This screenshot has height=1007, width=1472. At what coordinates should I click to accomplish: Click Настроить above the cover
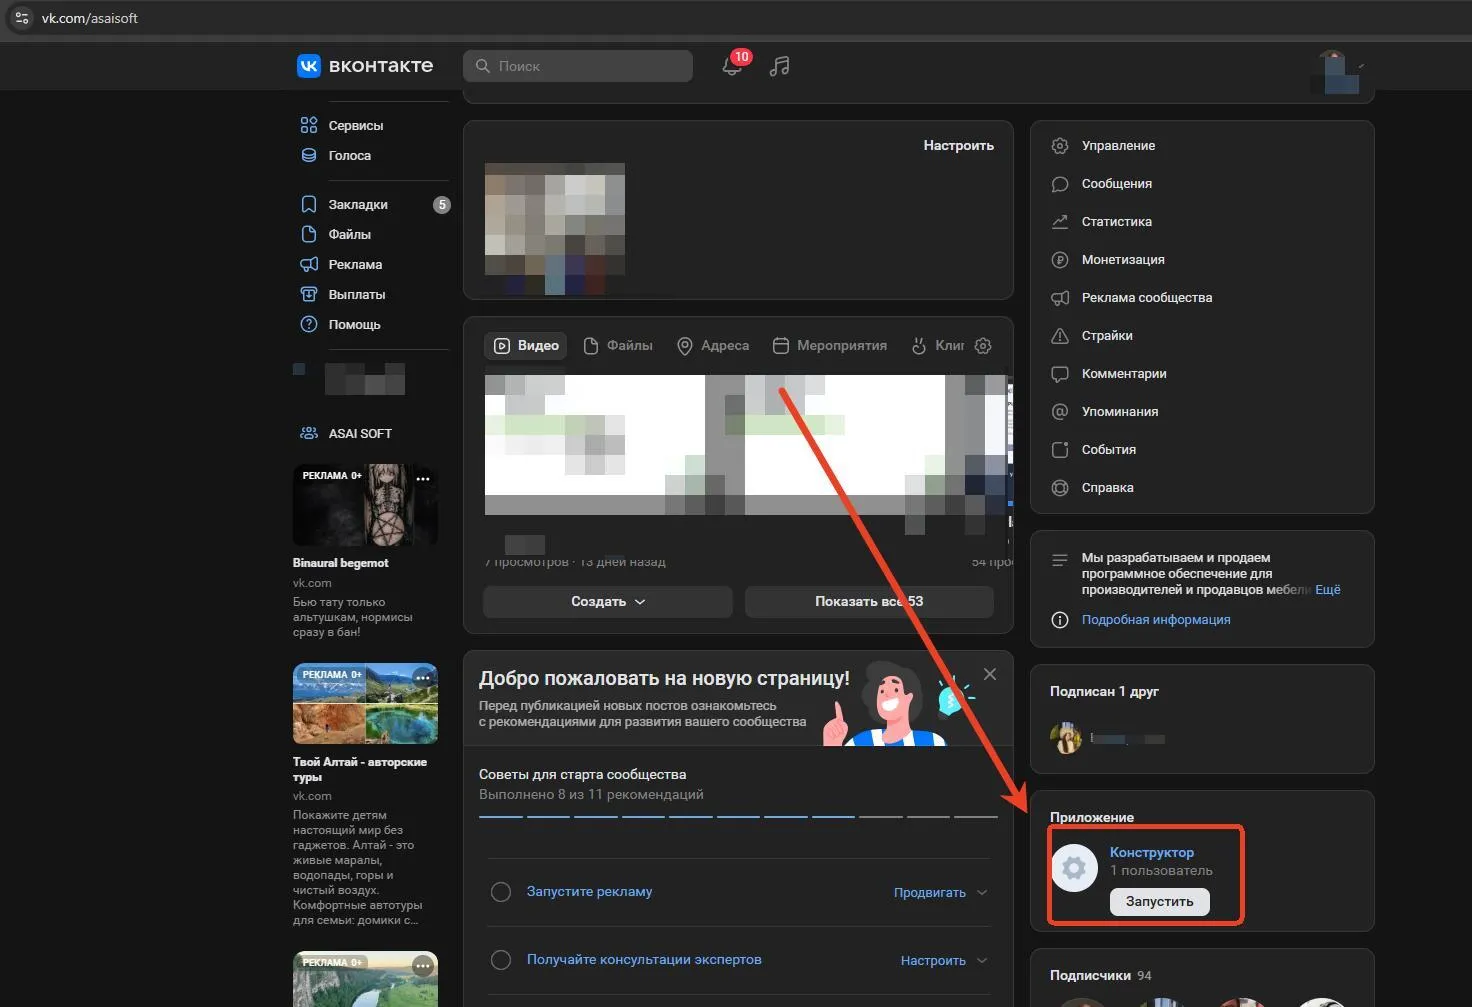coord(958,146)
